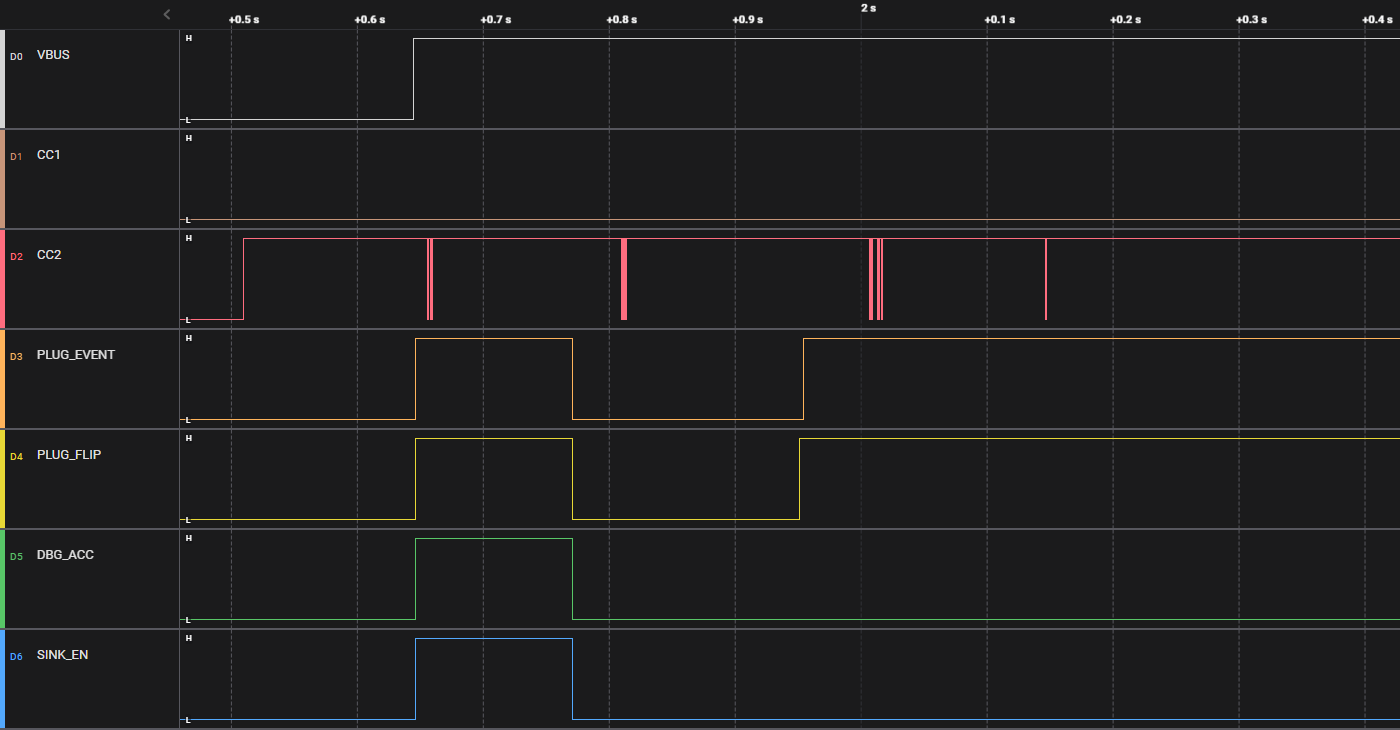Click the SINK_EN channel label
This screenshot has height=730, width=1400.
pos(60,655)
